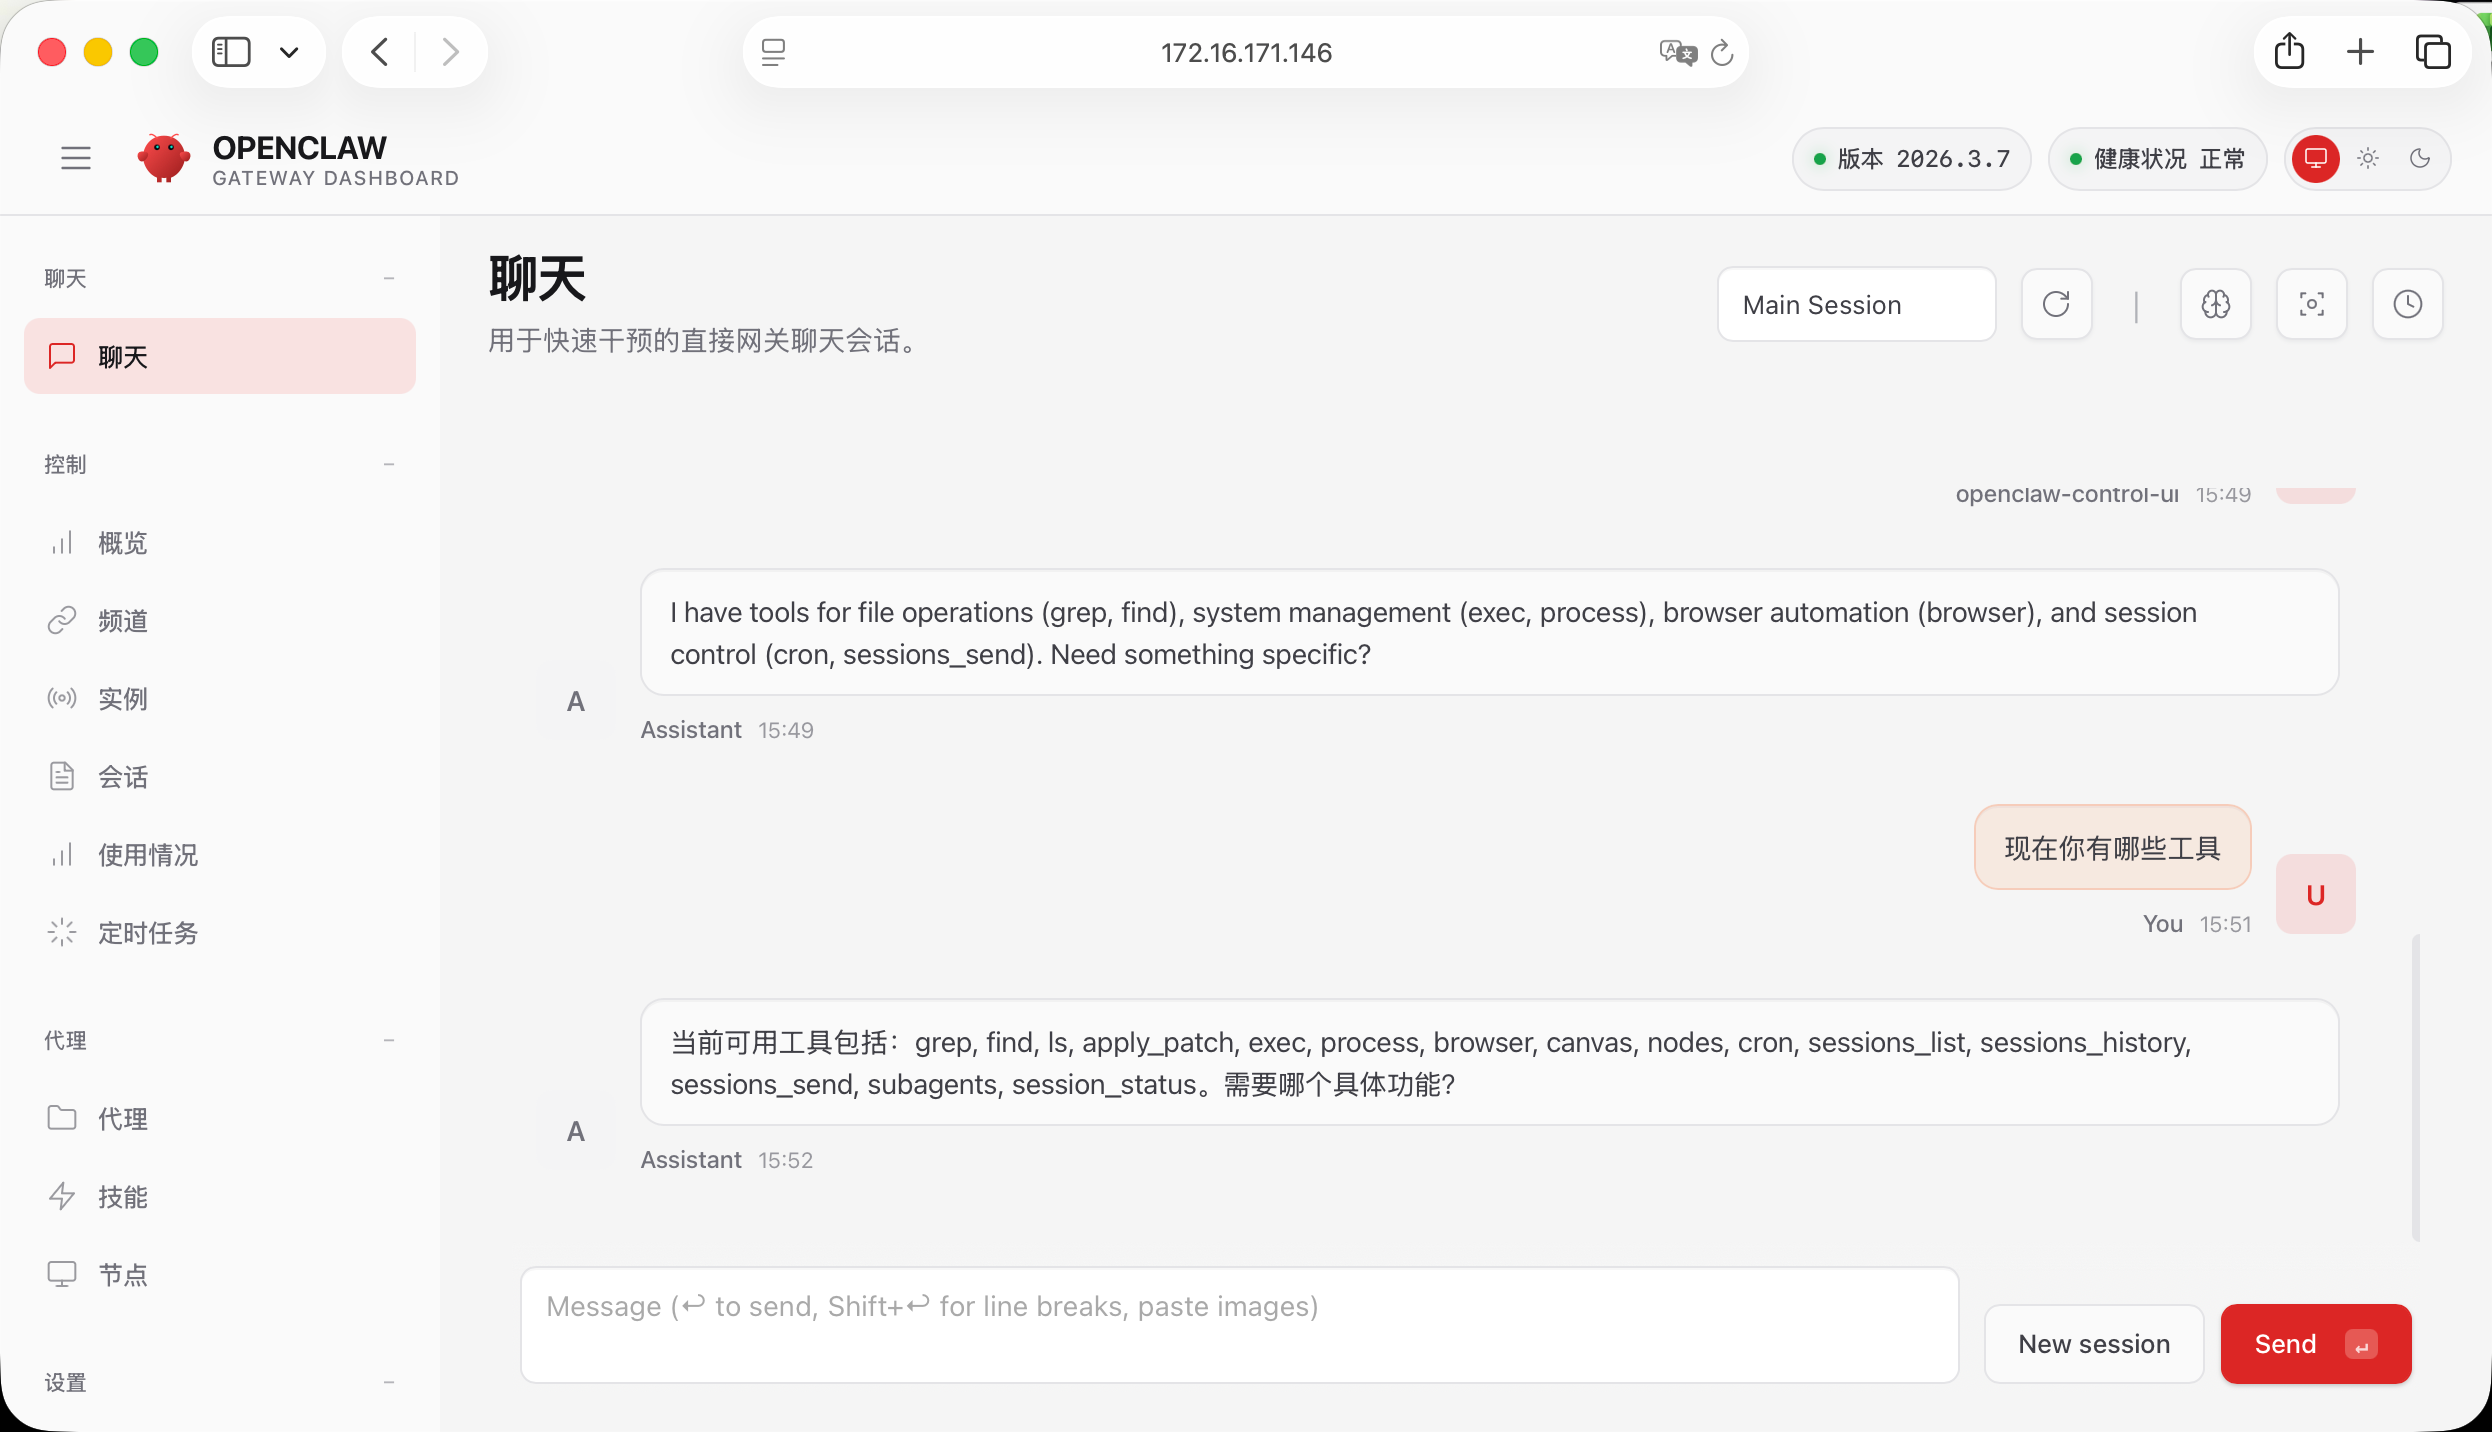This screenshot has height=1432, width=2492.
Task: Click the hamburger menu icon
Action: tap(76, 158)
